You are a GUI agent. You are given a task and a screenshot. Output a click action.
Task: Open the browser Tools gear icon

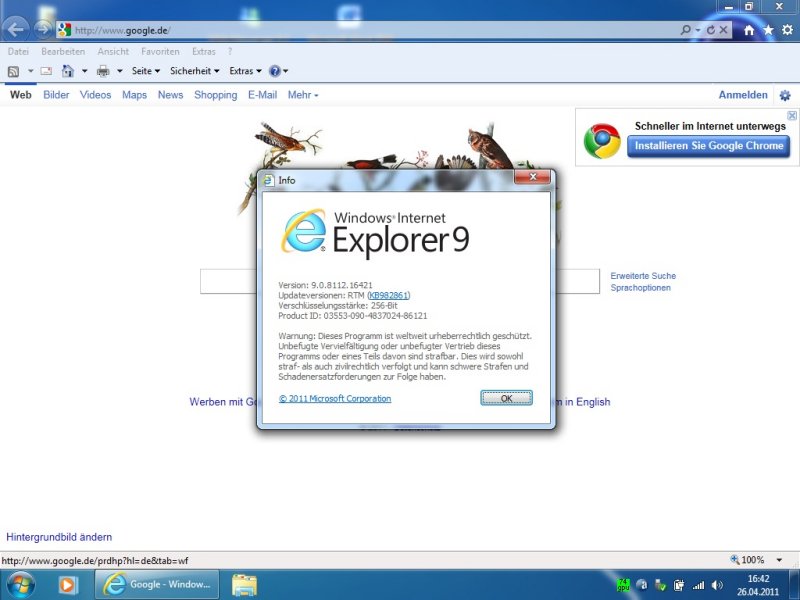coord(787,31)
